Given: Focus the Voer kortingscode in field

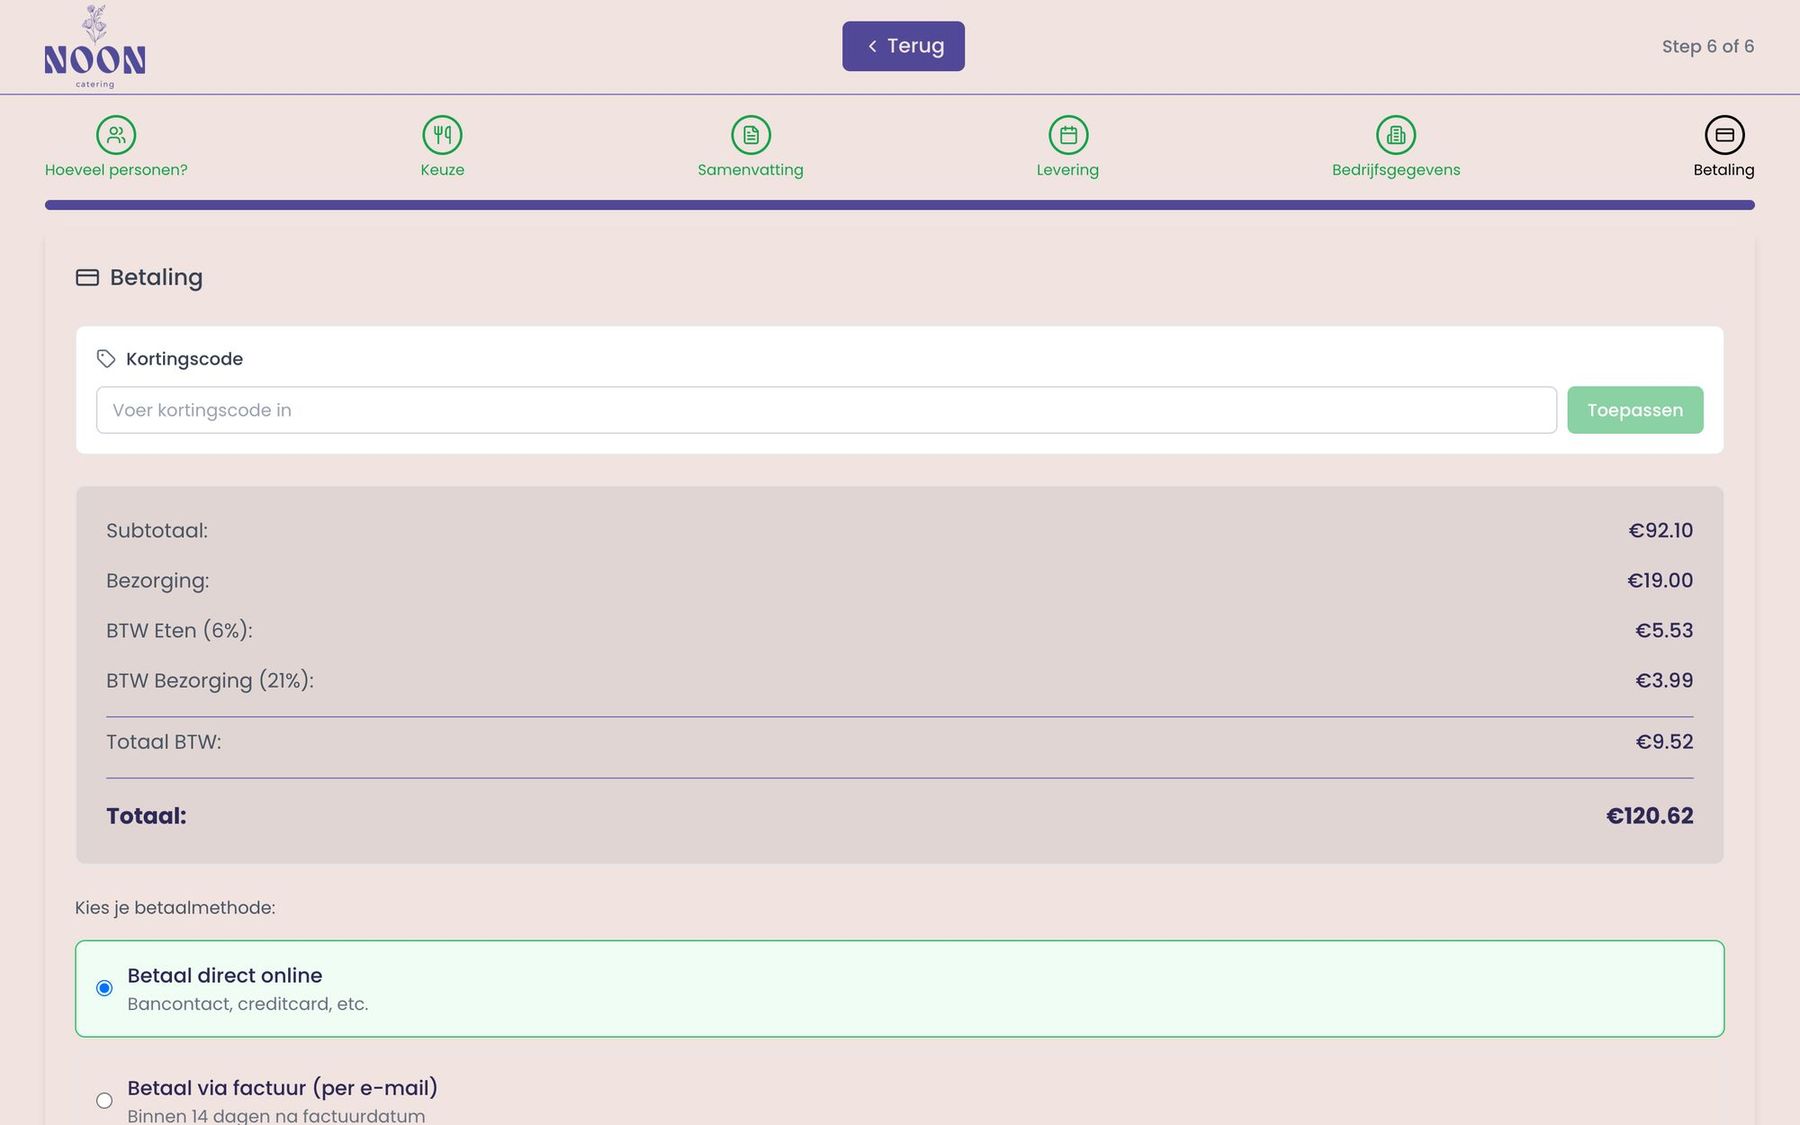Looking at the screenshot, I should 826,410.
